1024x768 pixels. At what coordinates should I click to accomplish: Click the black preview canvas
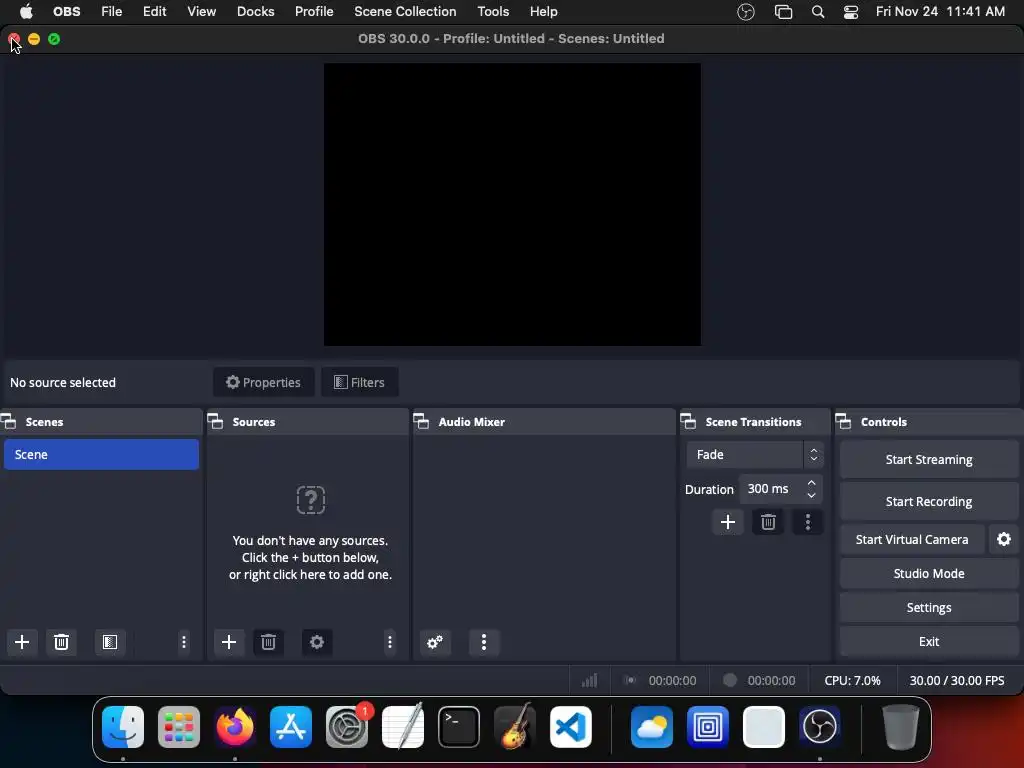pyautogui.click(x=512, y=204)
